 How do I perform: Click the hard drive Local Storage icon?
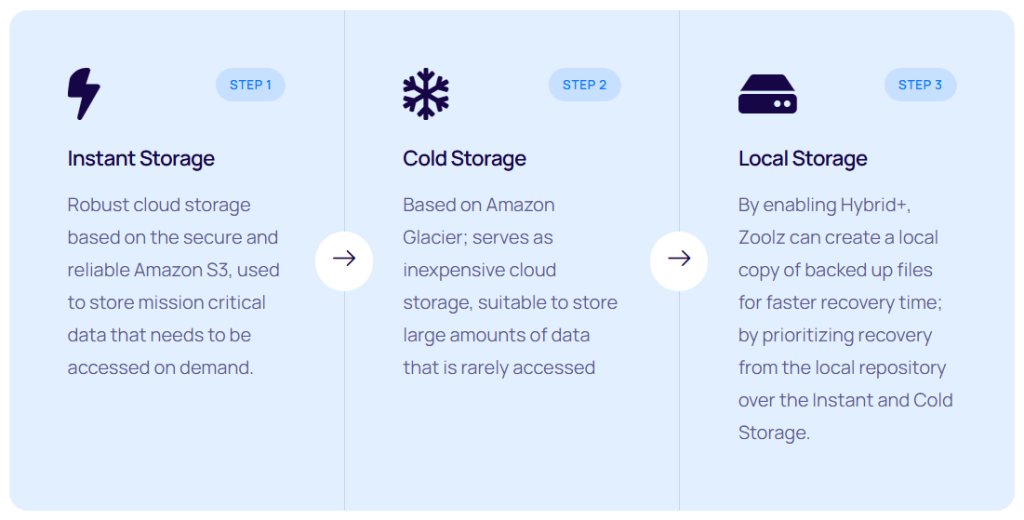767,94
